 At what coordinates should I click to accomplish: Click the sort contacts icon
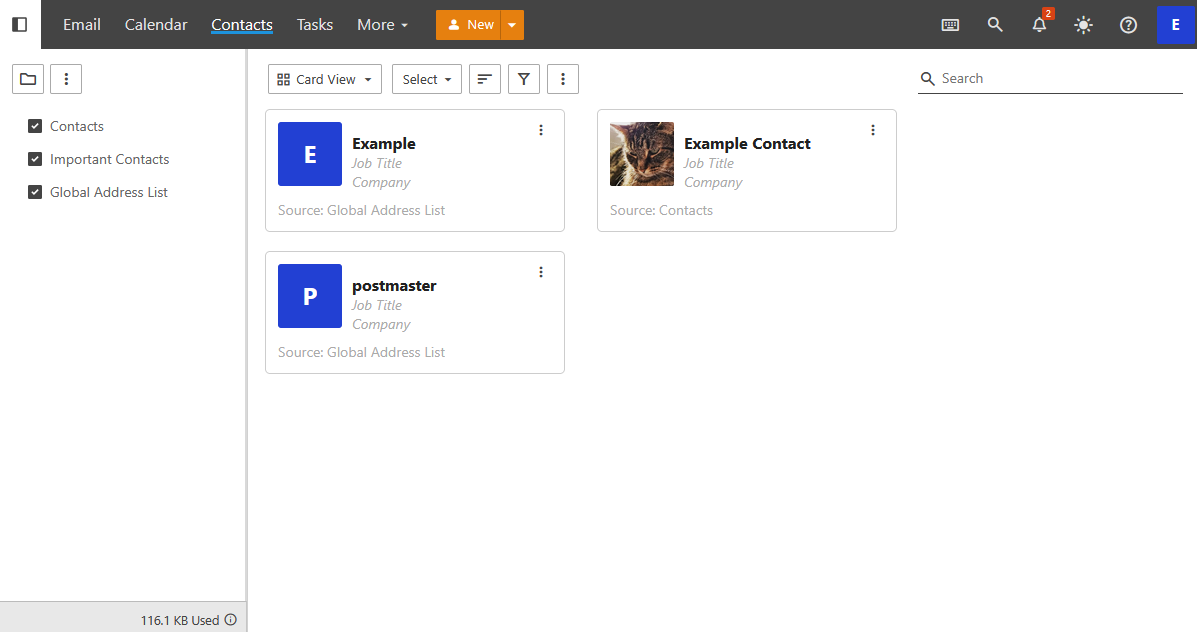pyautogui.click(x=485, y=79)
